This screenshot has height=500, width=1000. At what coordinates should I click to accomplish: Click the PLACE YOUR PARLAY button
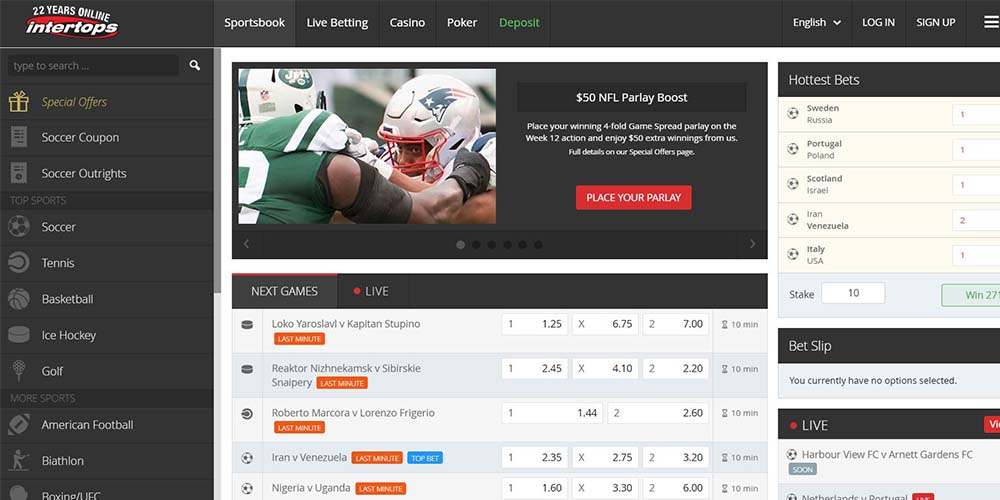633,197
